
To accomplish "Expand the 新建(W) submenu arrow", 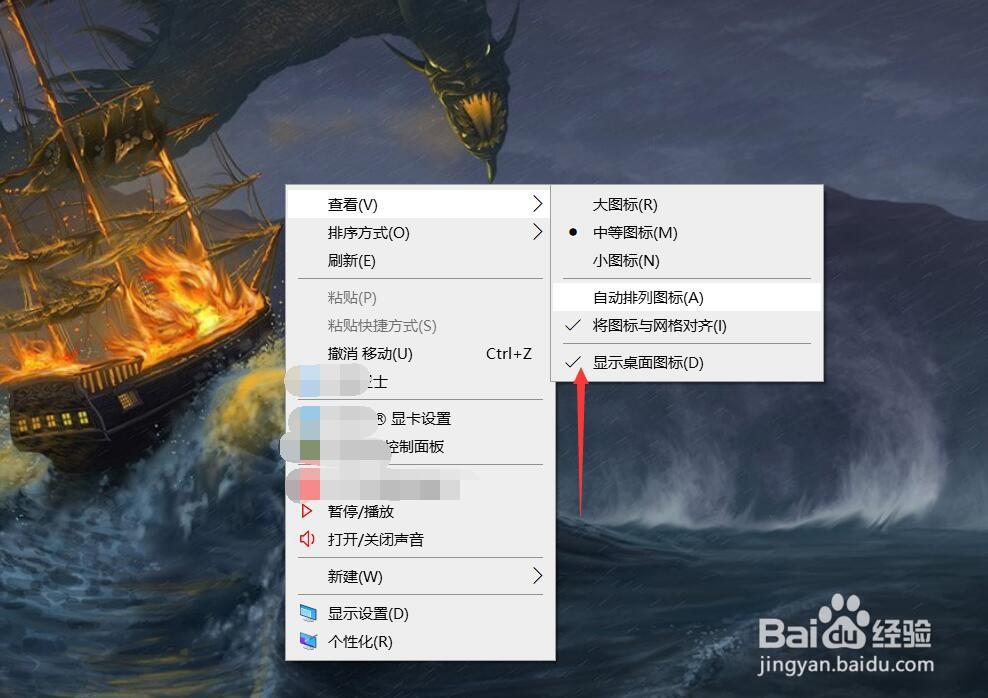I will [537, 576].
